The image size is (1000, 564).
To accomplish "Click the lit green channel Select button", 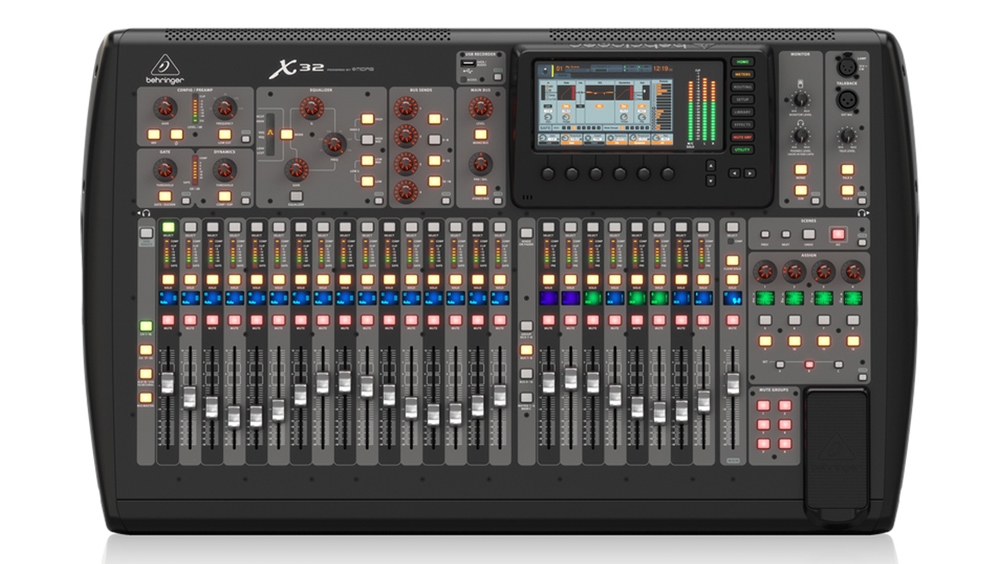I will tap(168, 227).
